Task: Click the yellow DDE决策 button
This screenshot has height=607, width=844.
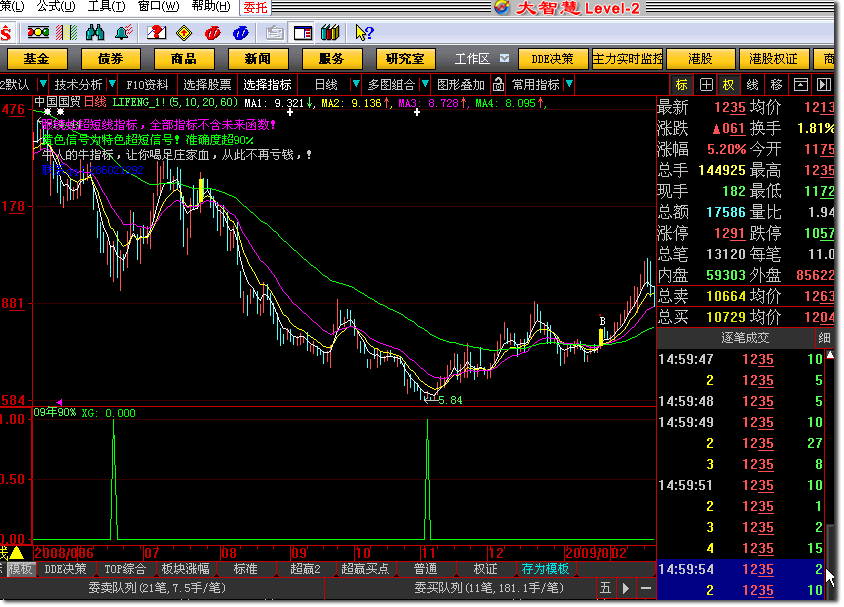Action: (553, 59)
